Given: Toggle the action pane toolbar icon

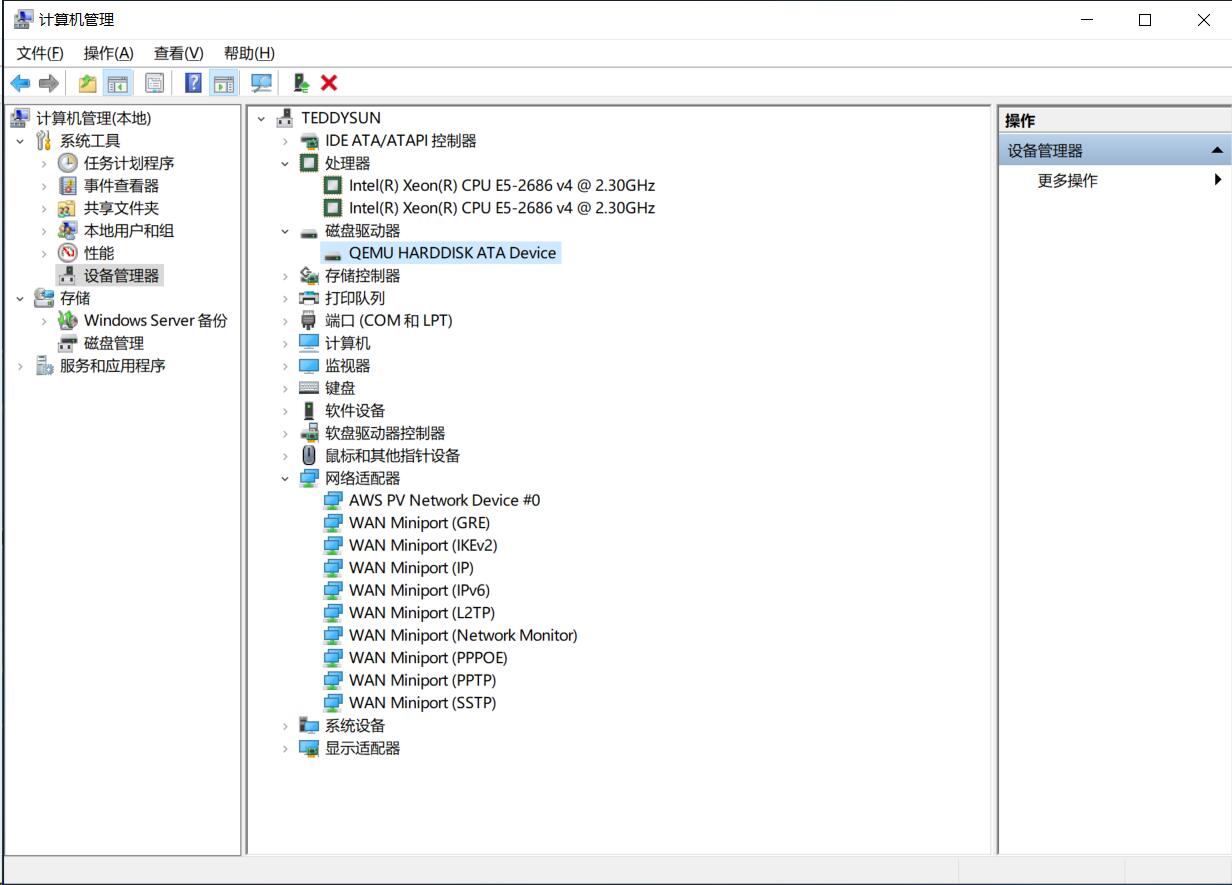Looking at the screenshot, I should click(x=223, y=83).
